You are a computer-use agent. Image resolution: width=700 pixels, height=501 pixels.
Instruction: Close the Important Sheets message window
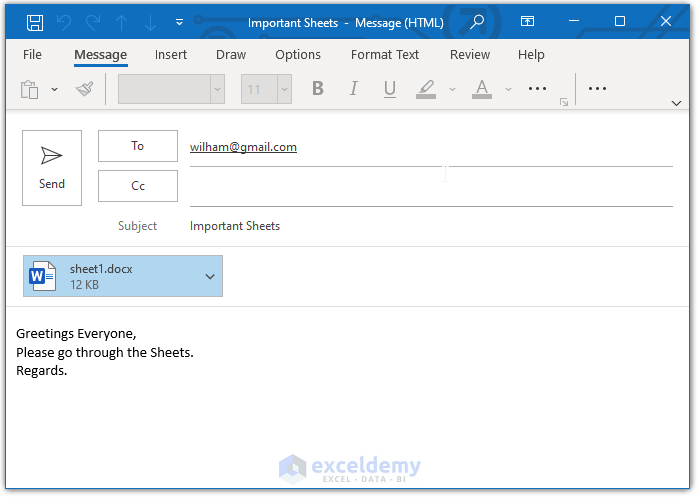(666, 21)
